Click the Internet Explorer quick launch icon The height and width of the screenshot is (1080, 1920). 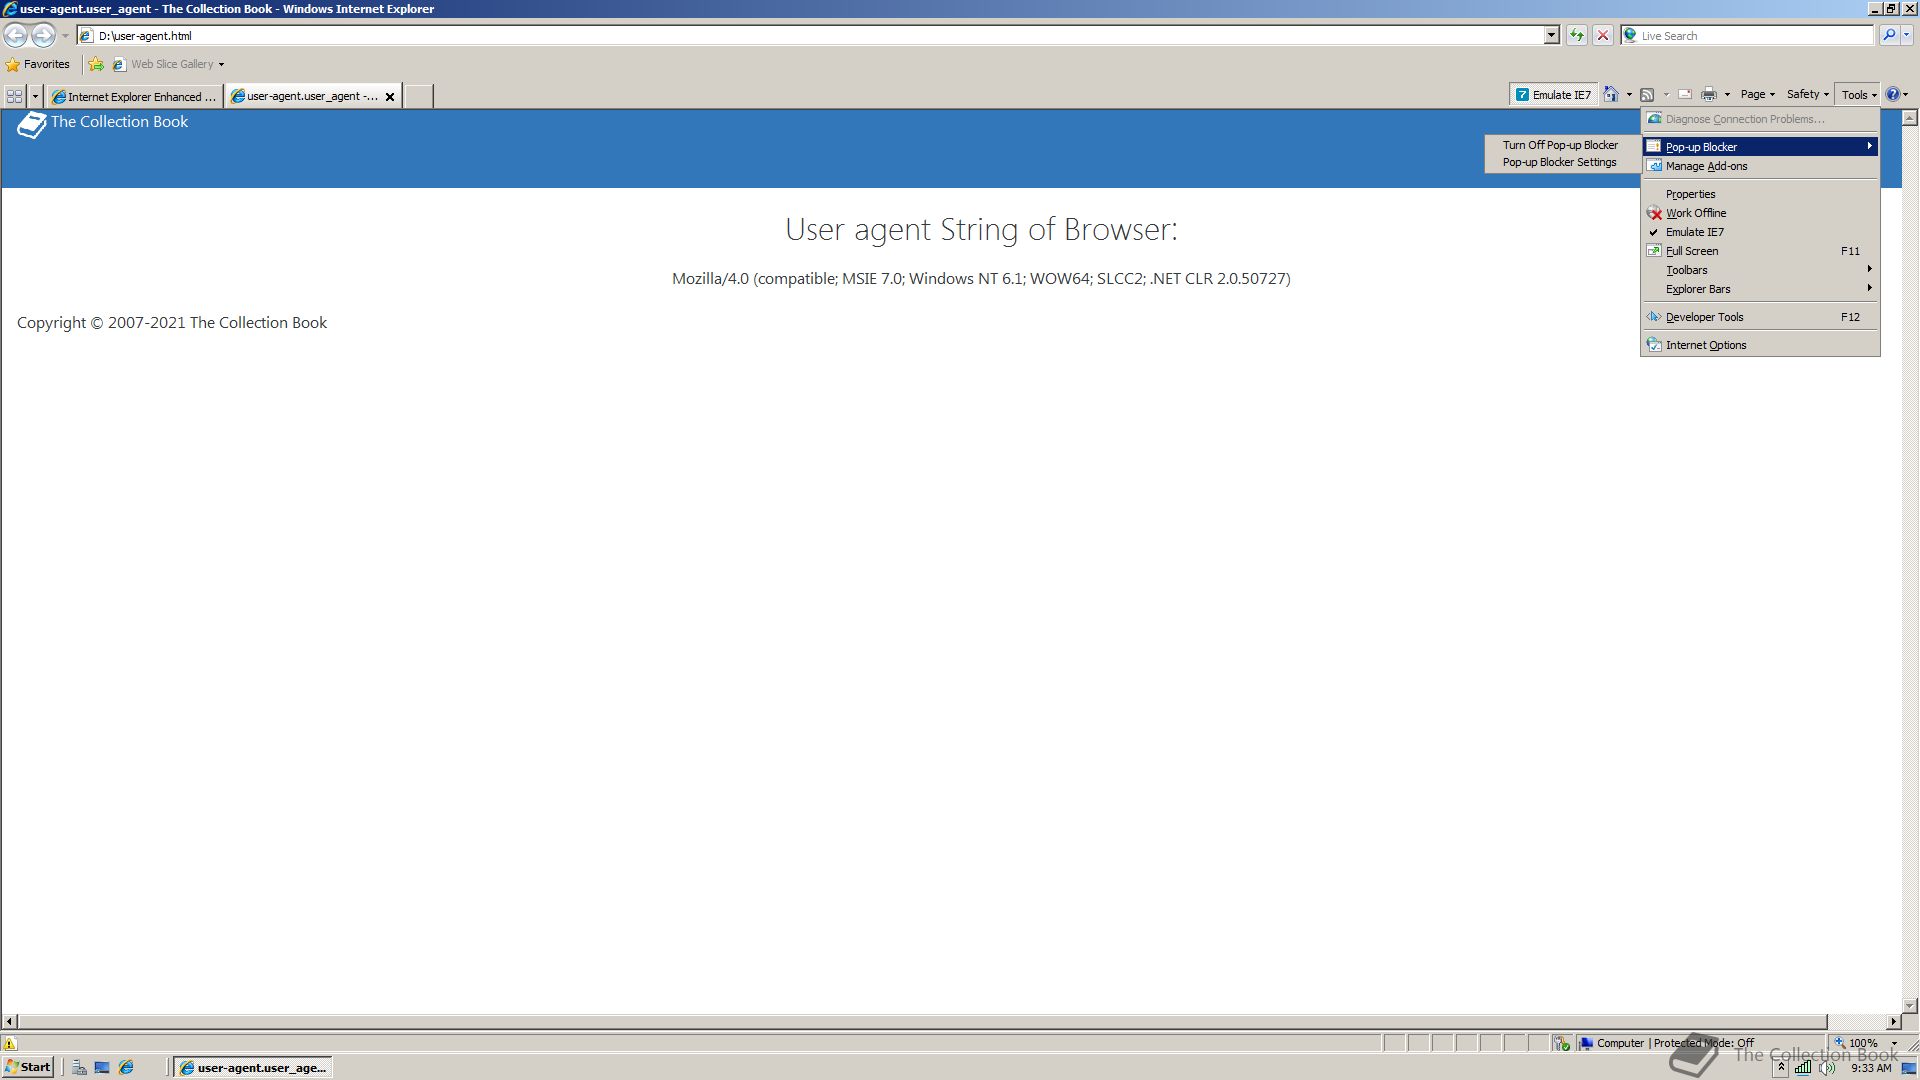point(126,1067)
